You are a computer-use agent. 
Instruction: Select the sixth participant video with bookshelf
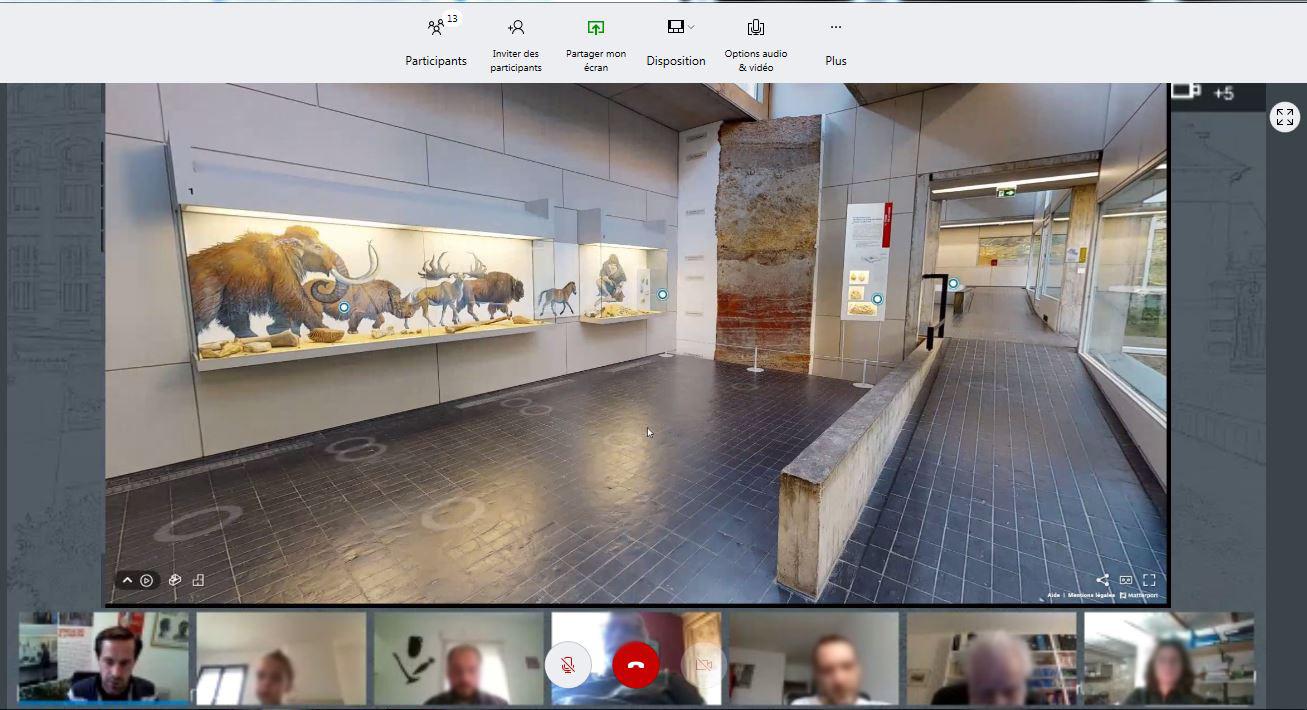[991, 658]
